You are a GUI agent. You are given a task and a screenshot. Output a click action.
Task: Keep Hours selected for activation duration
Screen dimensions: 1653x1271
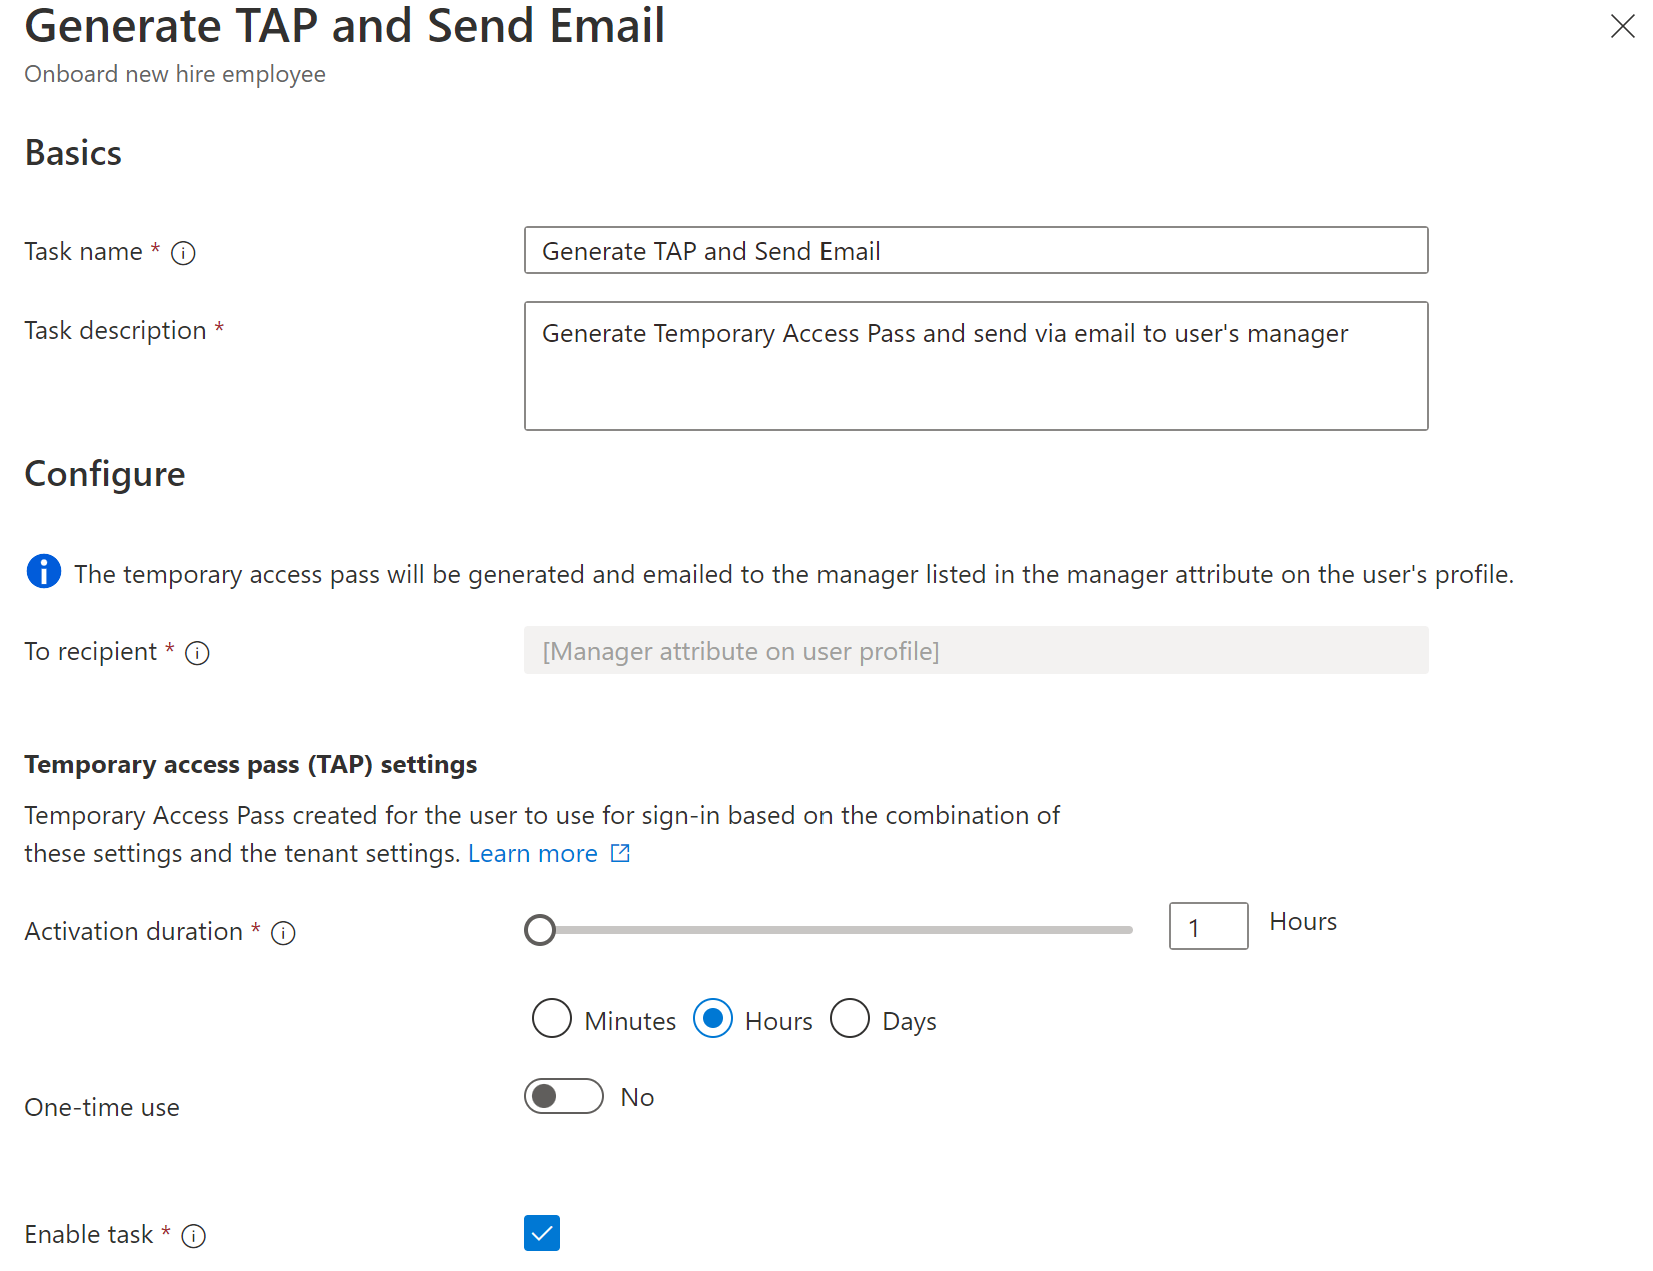[712, 1019]
